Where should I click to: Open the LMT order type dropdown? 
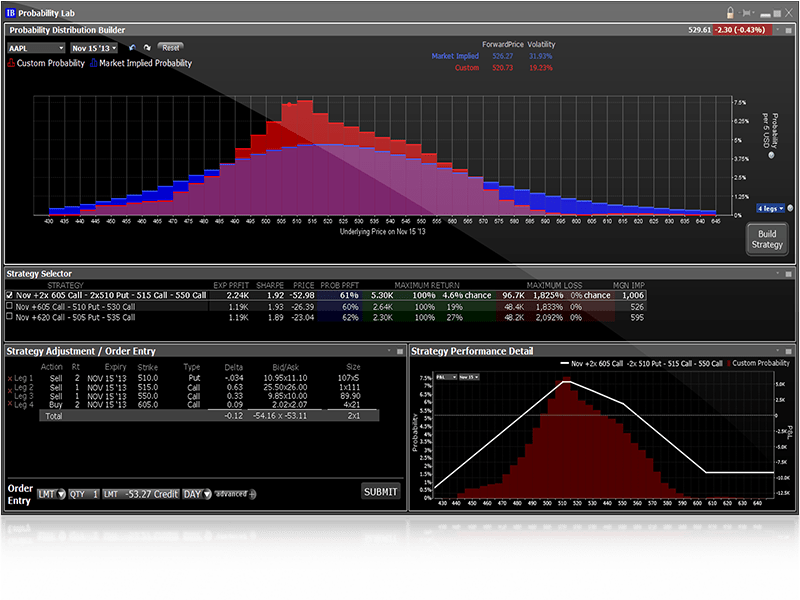(51, 494)
